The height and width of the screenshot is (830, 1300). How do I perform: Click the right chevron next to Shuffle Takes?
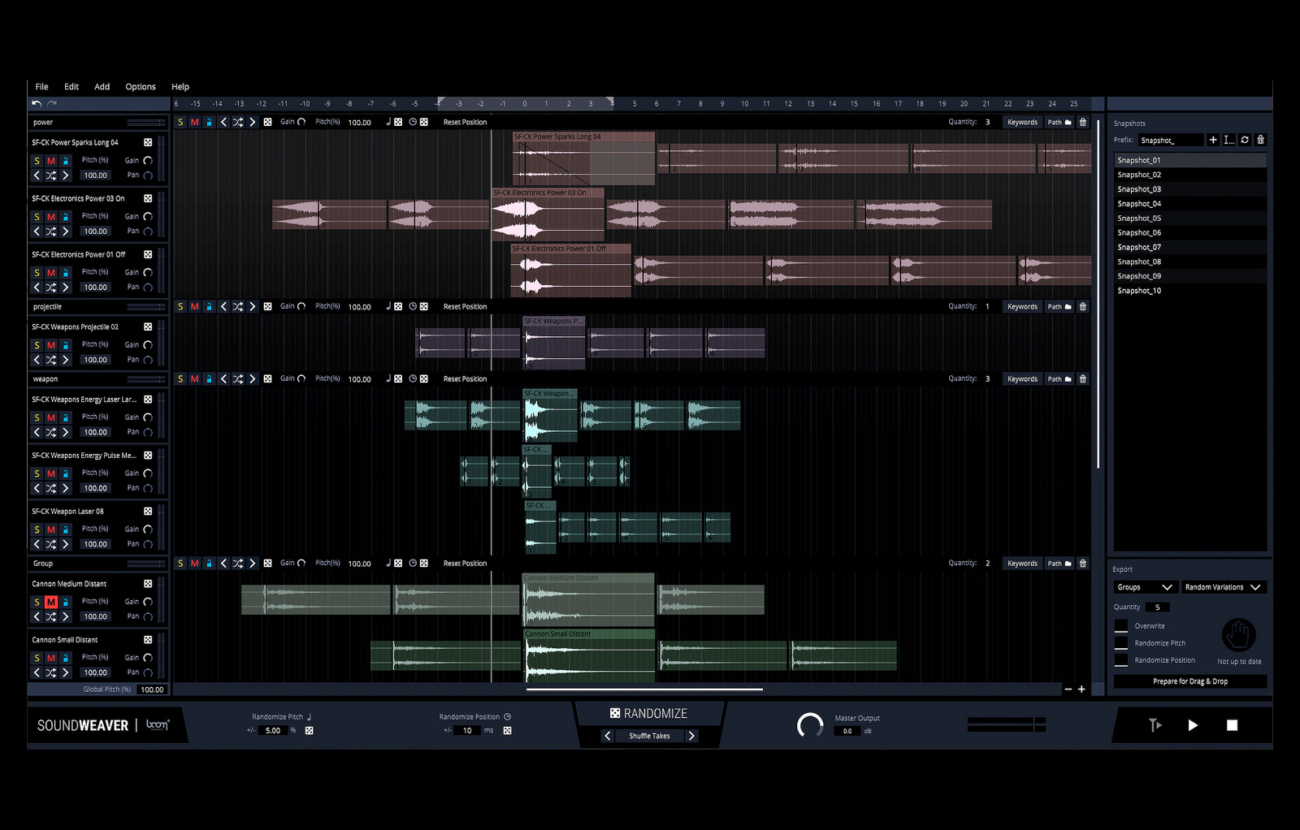pyautogui.click(x=692, y=735)
